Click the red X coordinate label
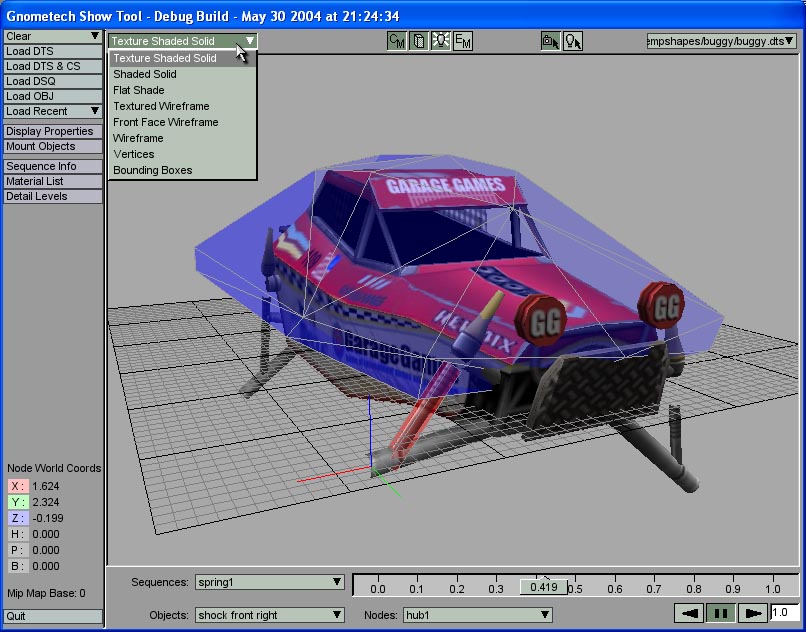 point(18,486)
